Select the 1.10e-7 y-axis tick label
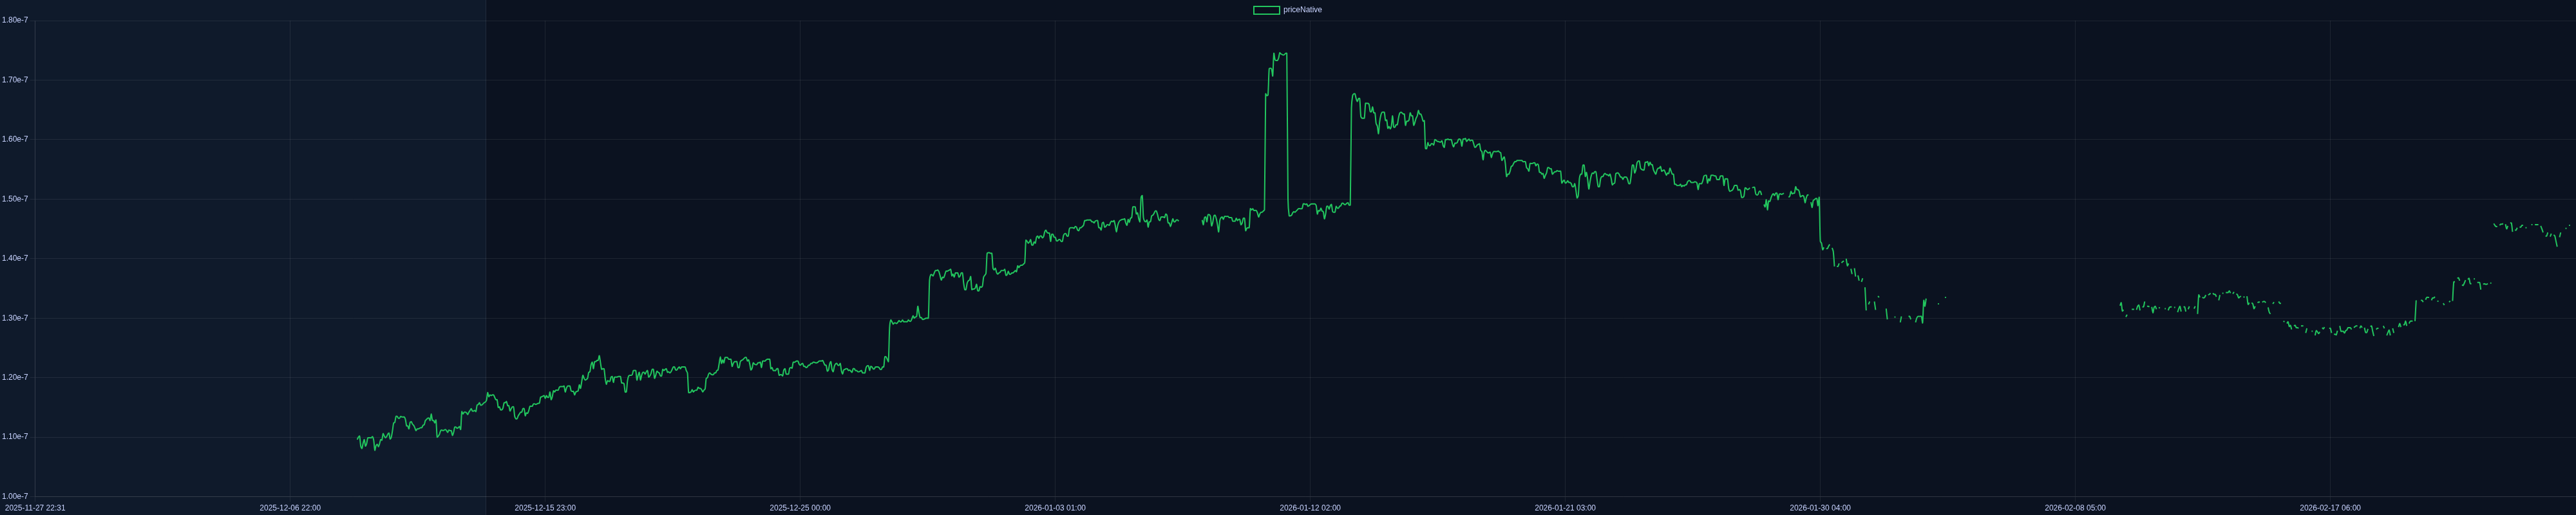 (15, 437)
